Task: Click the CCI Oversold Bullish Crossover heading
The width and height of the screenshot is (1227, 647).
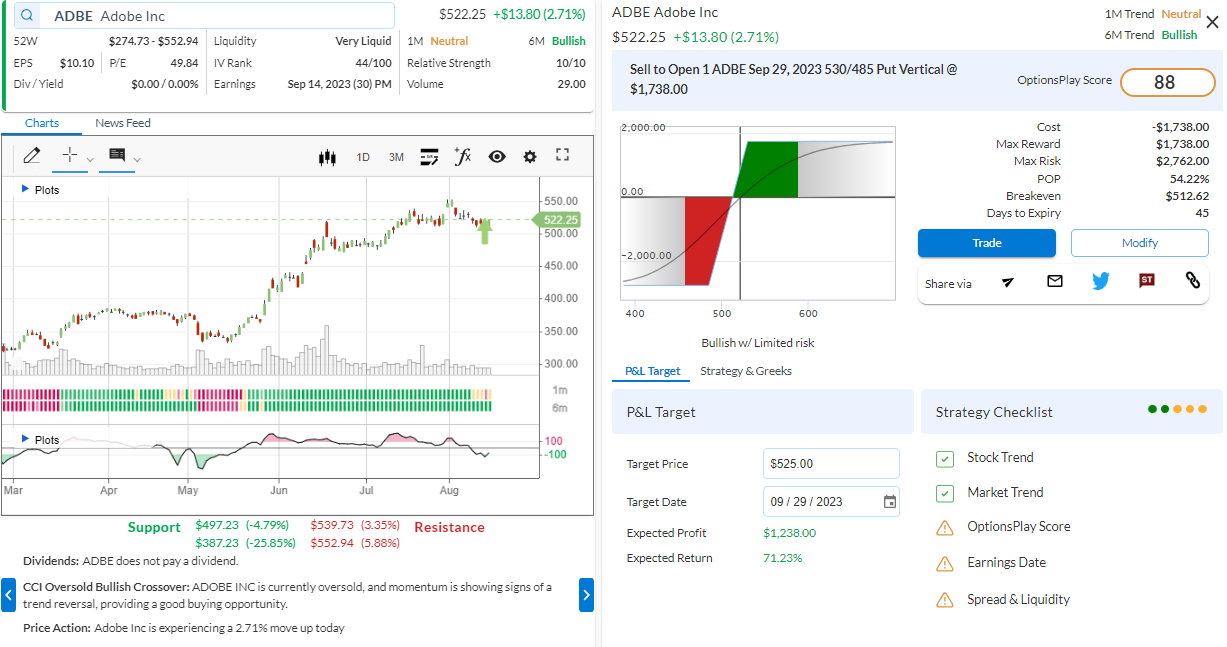Action: [x=105, y=587]
